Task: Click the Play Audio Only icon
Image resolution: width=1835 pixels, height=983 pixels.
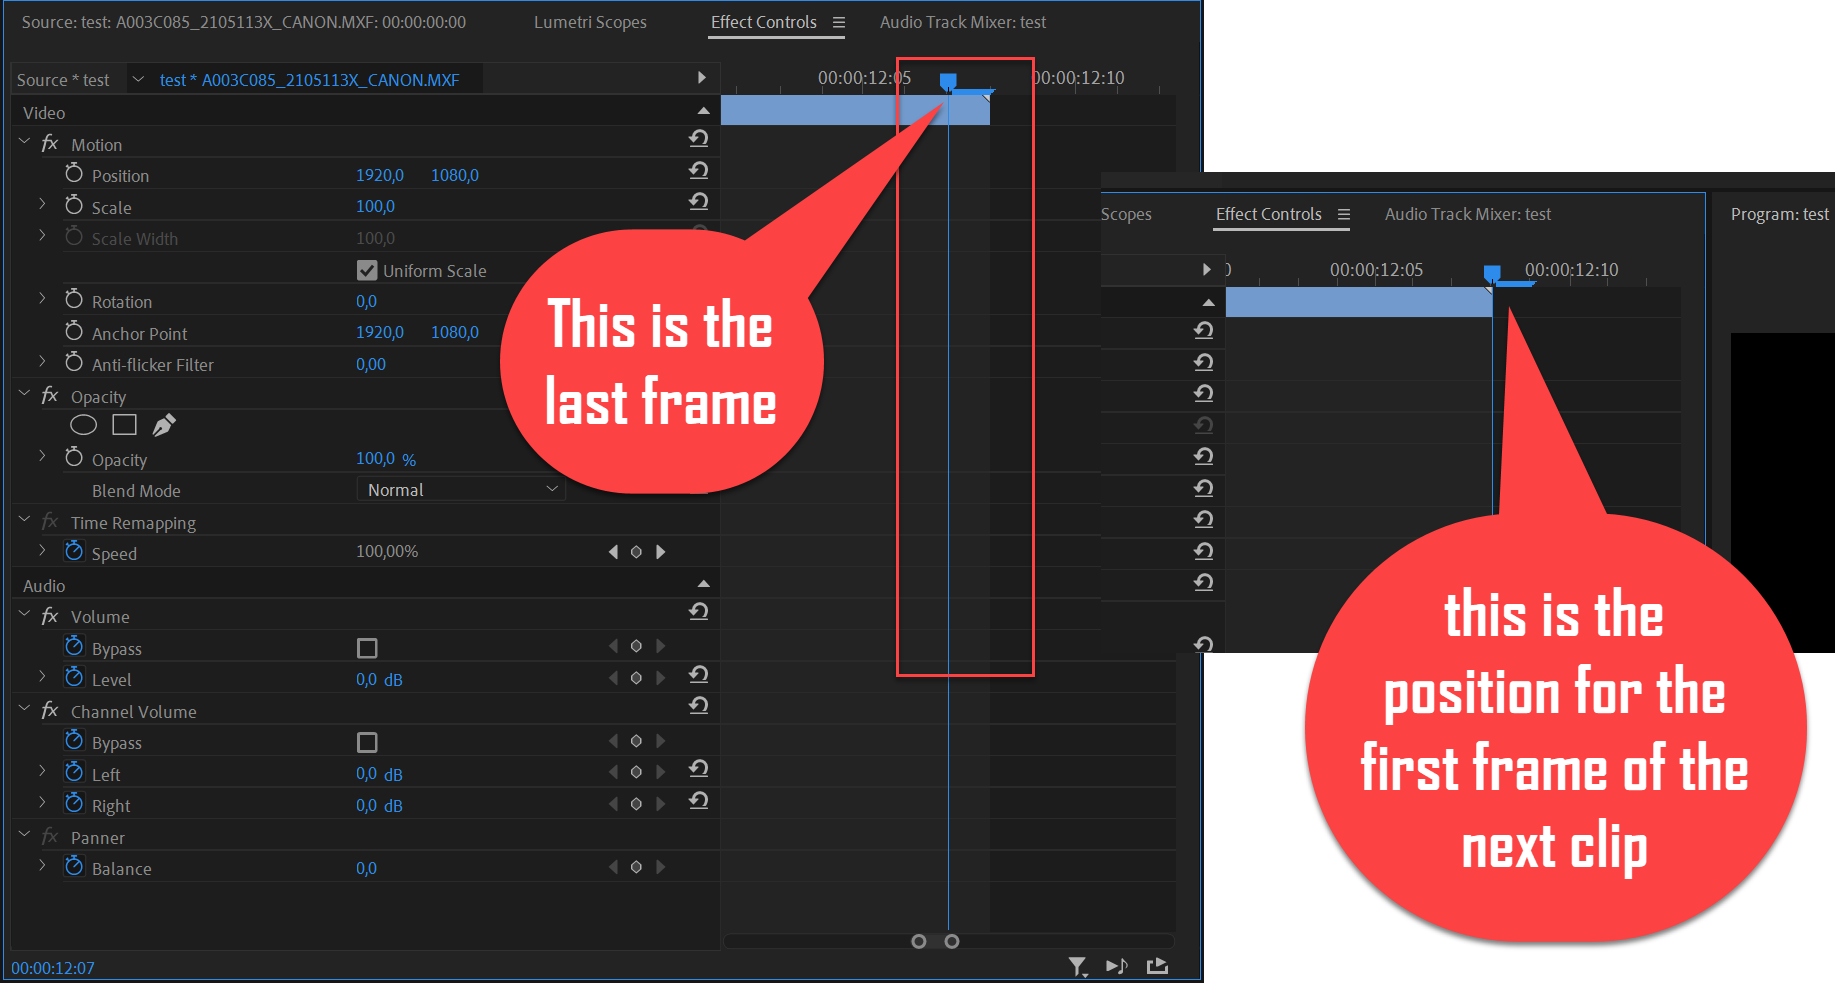Action: click(x=1117, y=966)
